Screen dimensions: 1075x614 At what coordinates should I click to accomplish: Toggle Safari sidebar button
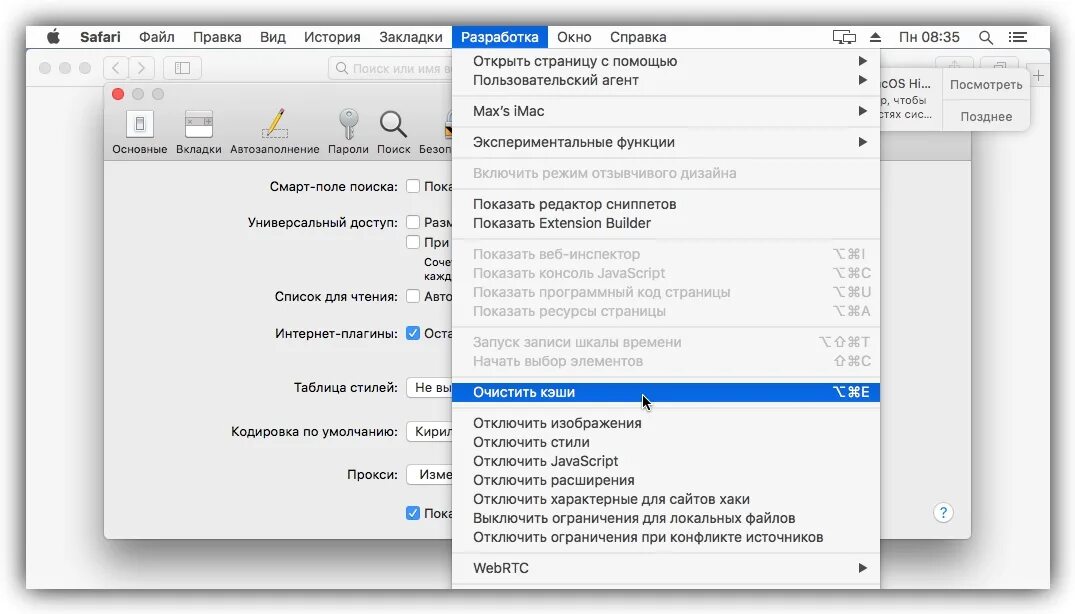182,68
